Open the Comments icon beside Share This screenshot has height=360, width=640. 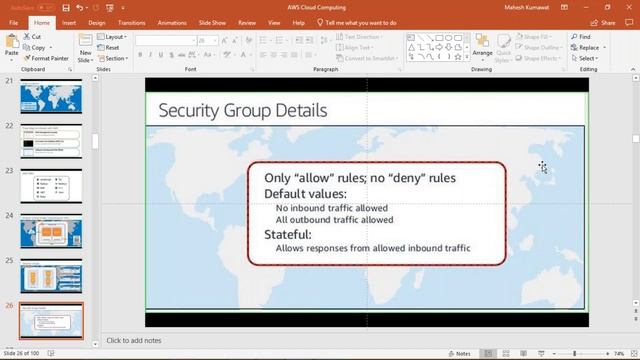tap(629, 23)
